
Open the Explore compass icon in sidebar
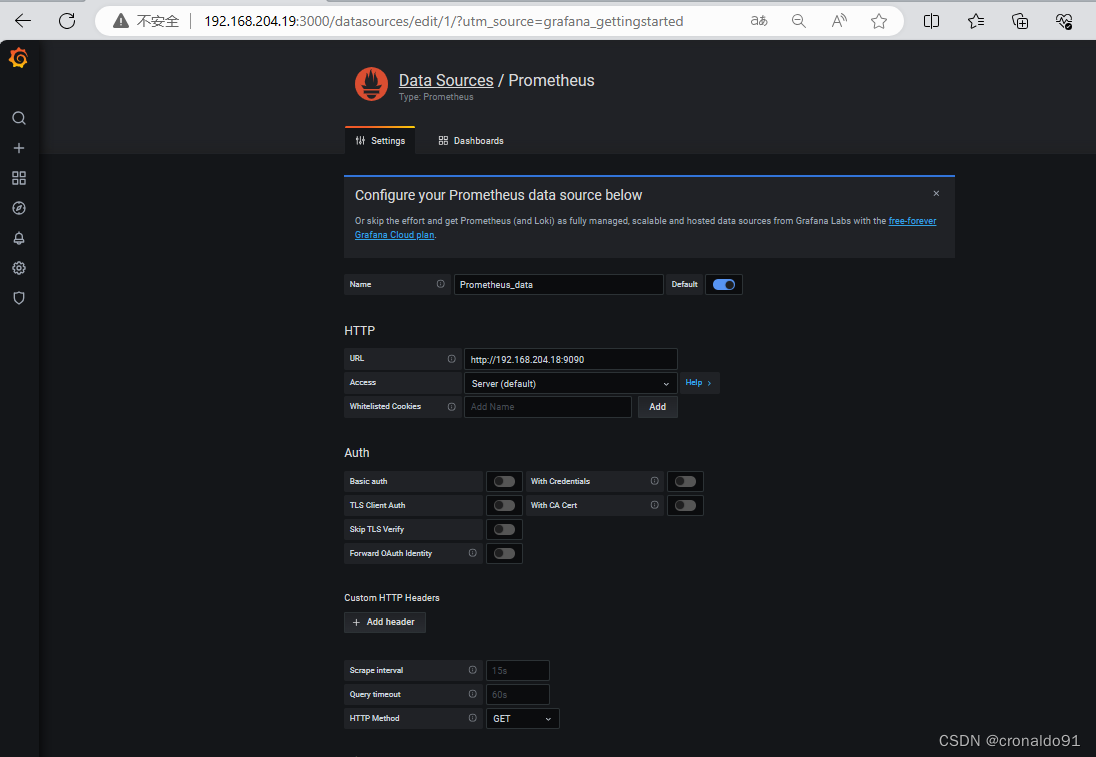(19, 208)
